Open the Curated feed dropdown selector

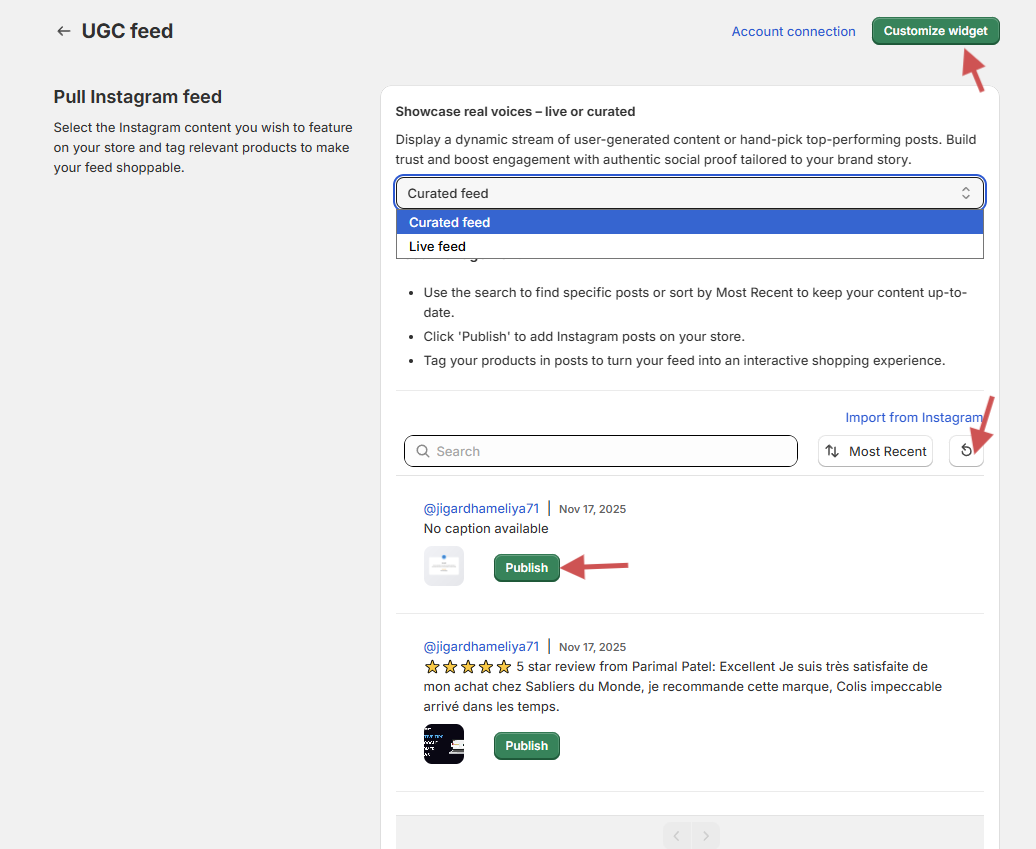tap(690, 193)
